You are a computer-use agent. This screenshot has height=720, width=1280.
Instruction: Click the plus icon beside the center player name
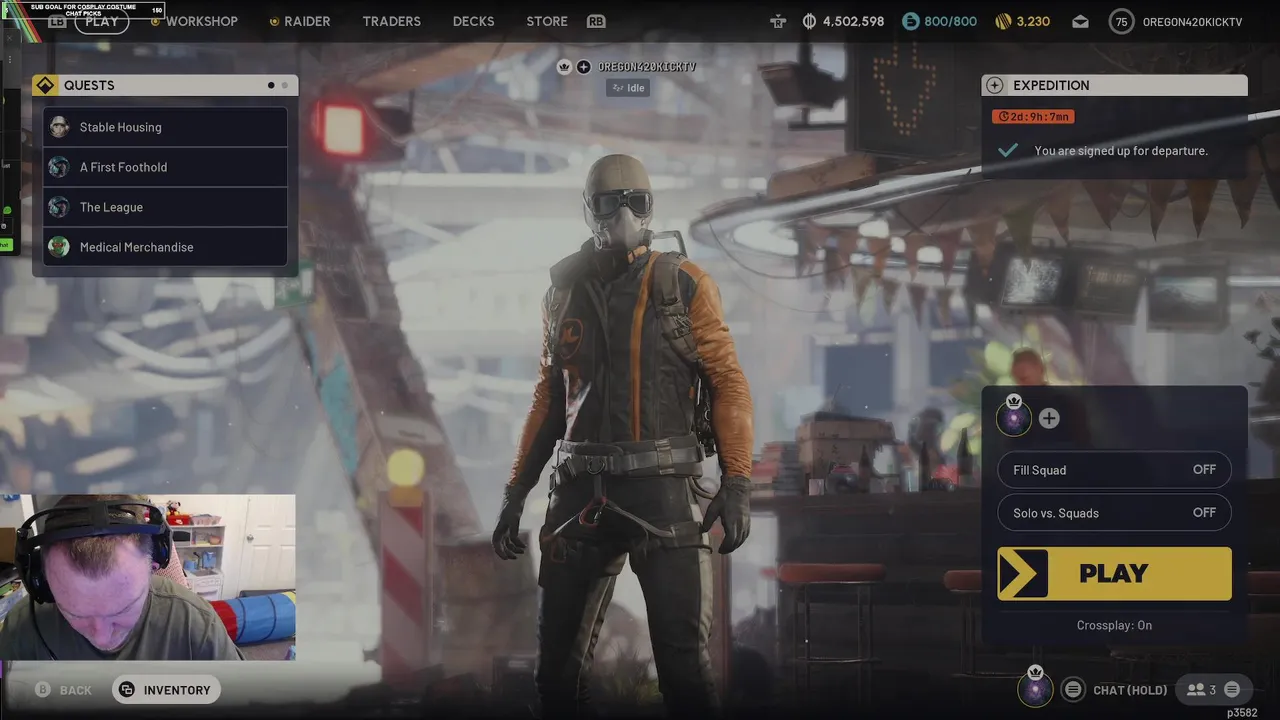coord(584,67)
